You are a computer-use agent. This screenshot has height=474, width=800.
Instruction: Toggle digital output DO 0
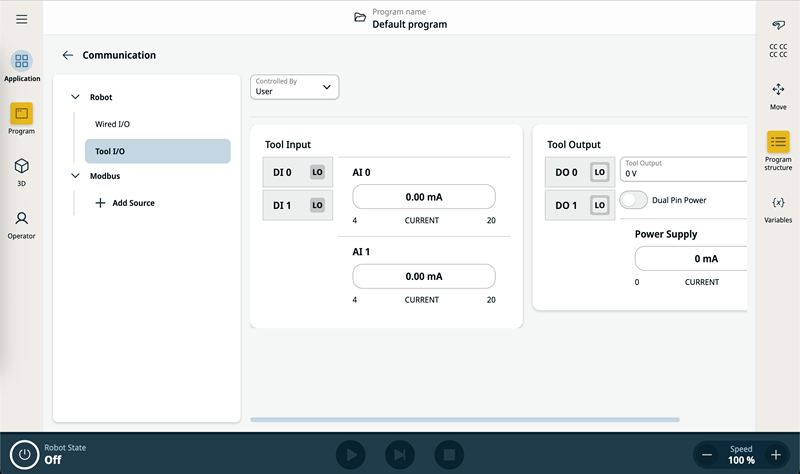(599, 172)
